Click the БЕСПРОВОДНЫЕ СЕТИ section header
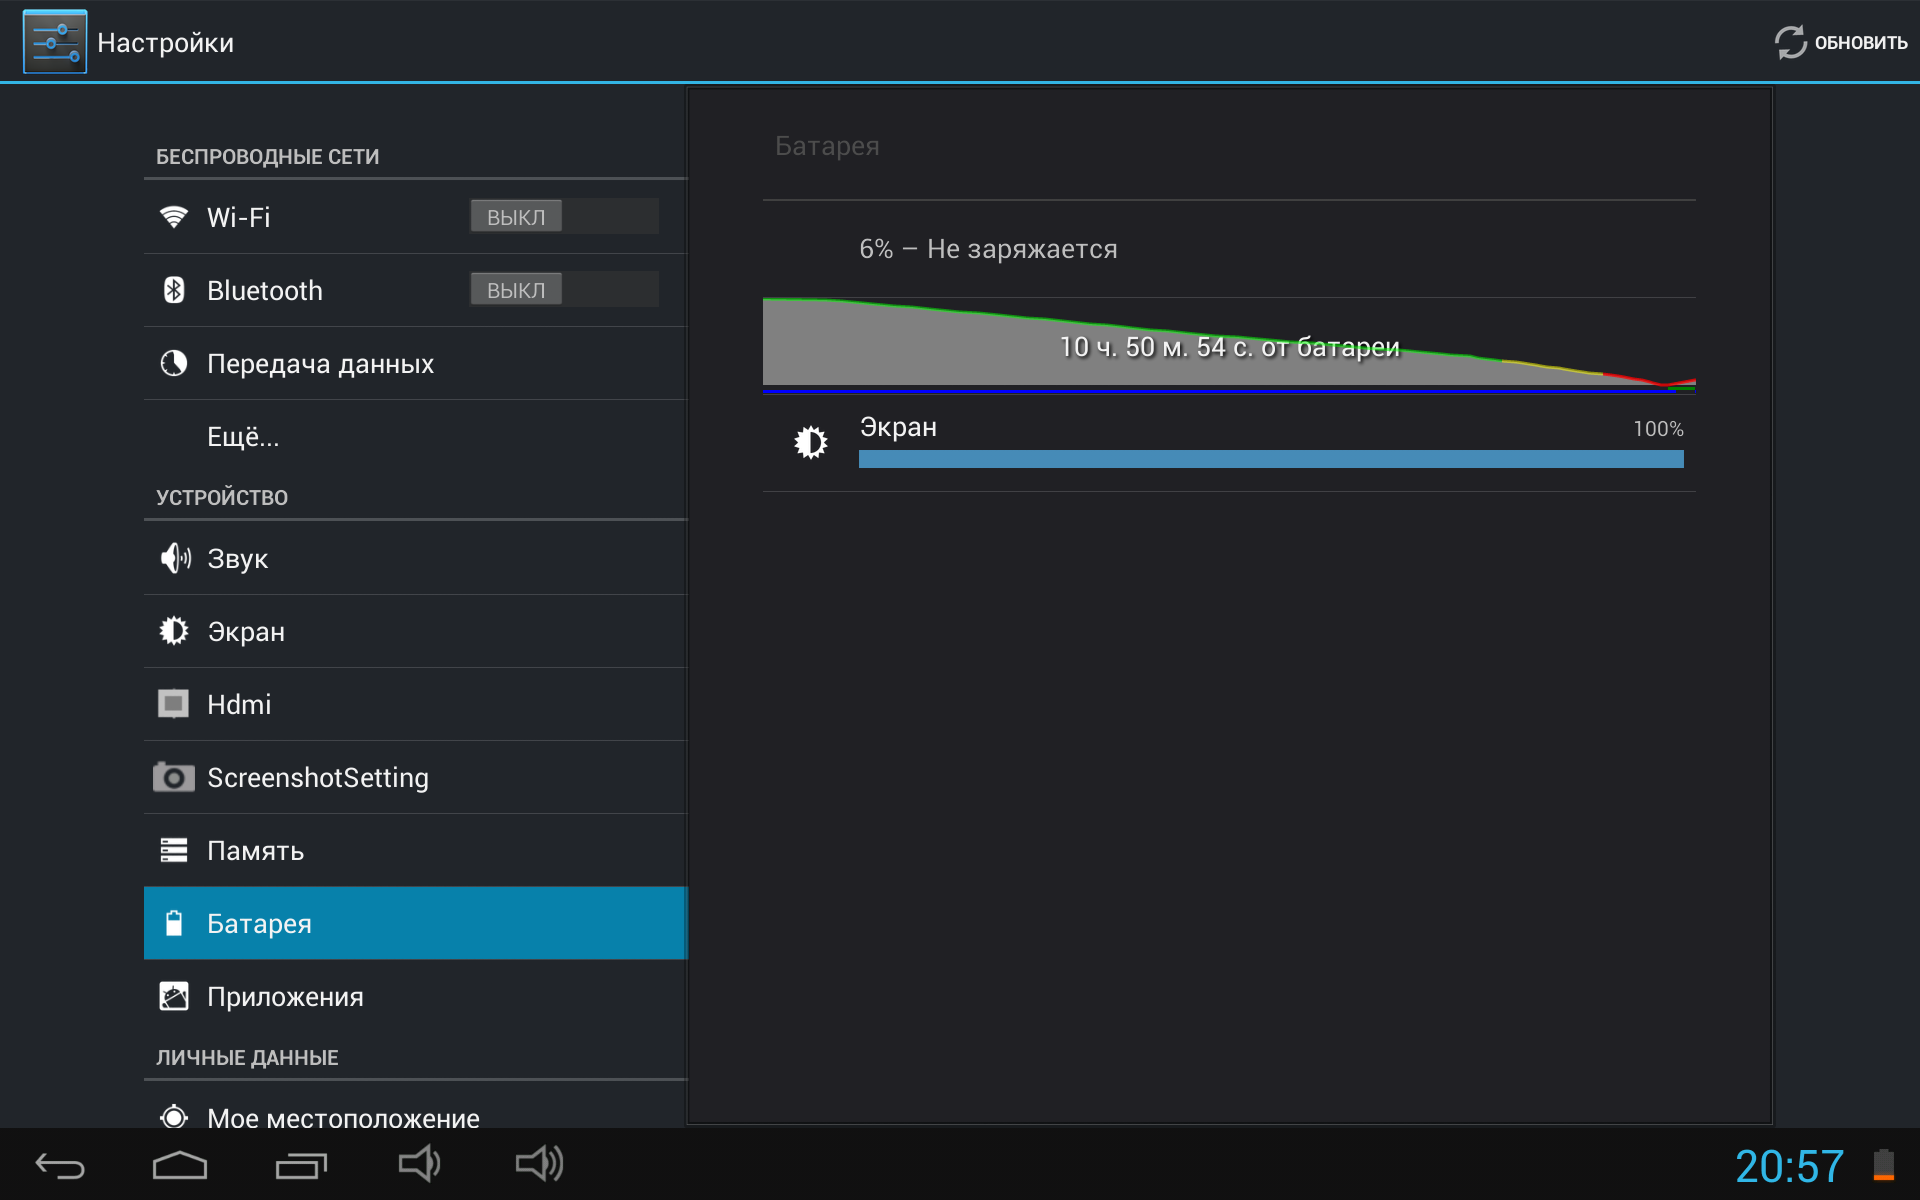The width and height of the screenshot is (1920, 1200). [x=267, y=157]
